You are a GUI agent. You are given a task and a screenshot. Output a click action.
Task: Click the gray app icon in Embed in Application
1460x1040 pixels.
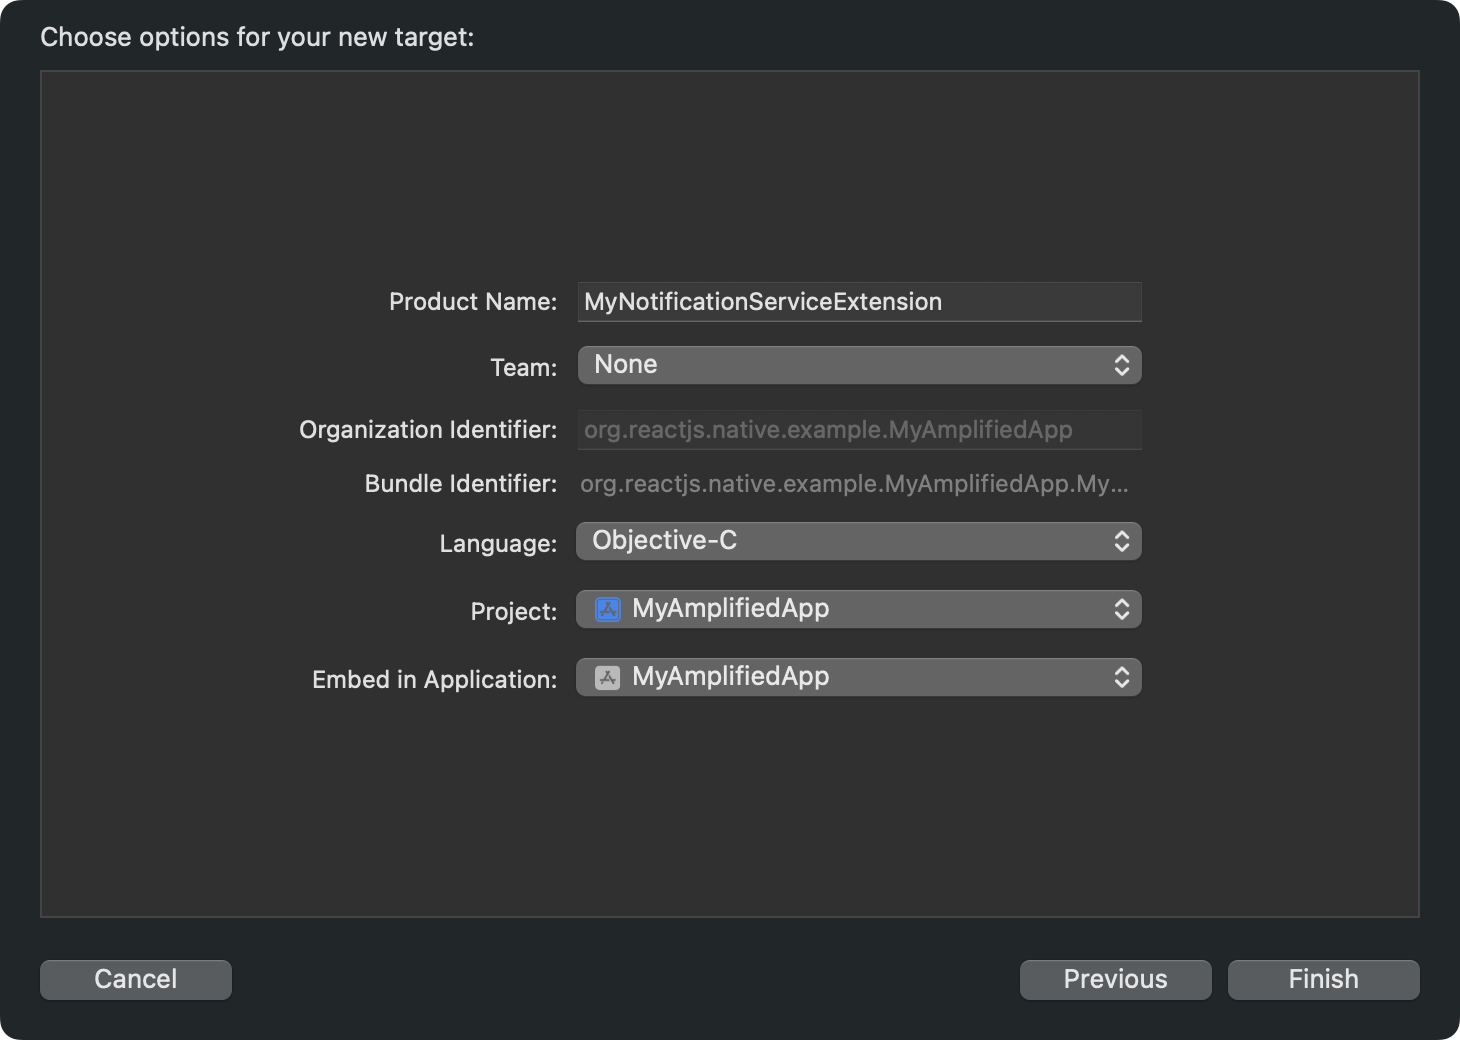coord(608,677)
